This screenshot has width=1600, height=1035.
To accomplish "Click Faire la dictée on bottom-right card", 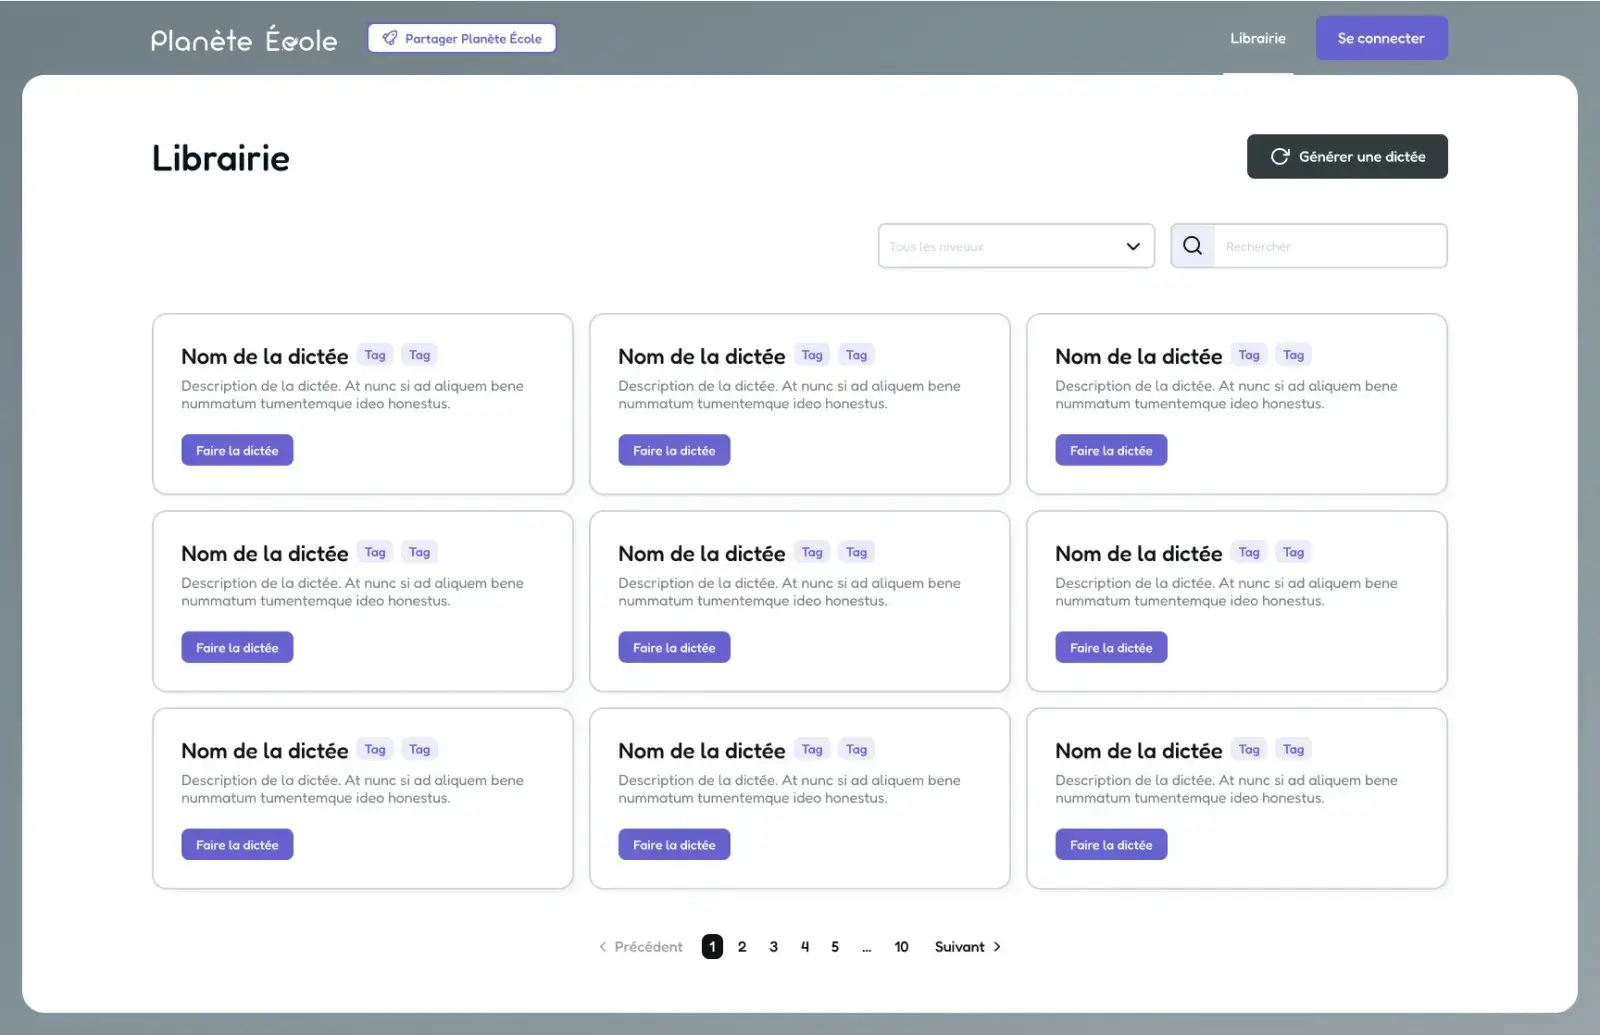I will 1111,845.
